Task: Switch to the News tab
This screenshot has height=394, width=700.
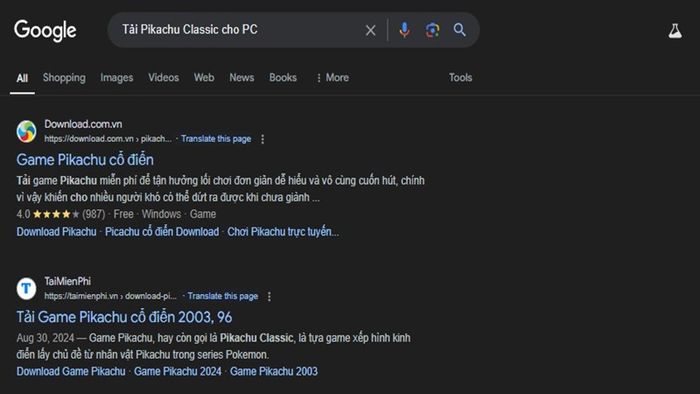Action: (x=242, y=78)
